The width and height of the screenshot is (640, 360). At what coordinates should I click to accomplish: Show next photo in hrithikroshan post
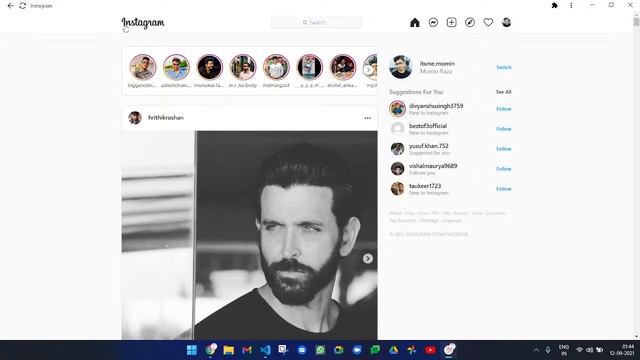(x=368, y=258)
